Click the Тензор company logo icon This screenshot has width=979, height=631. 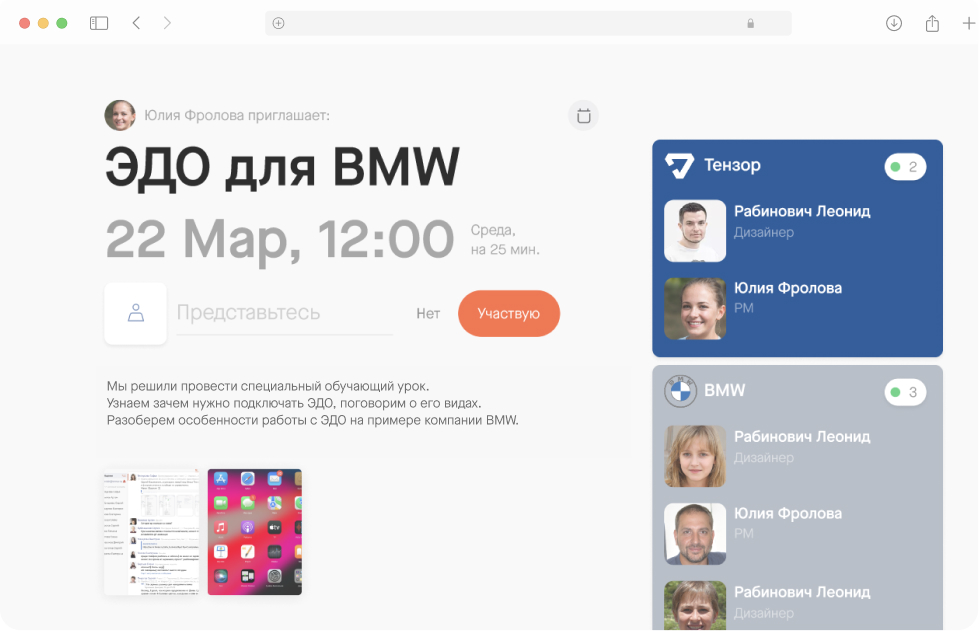pos(679,165)
